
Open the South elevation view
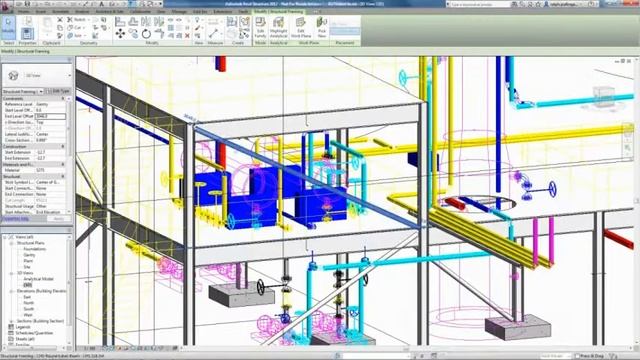pyautogui.click(x=29, y=309)
